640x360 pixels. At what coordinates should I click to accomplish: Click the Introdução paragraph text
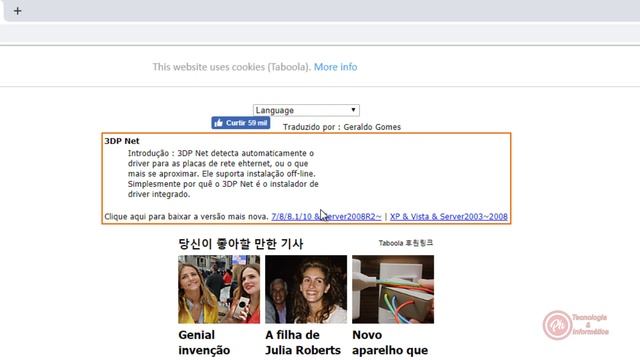click(223, 174)
